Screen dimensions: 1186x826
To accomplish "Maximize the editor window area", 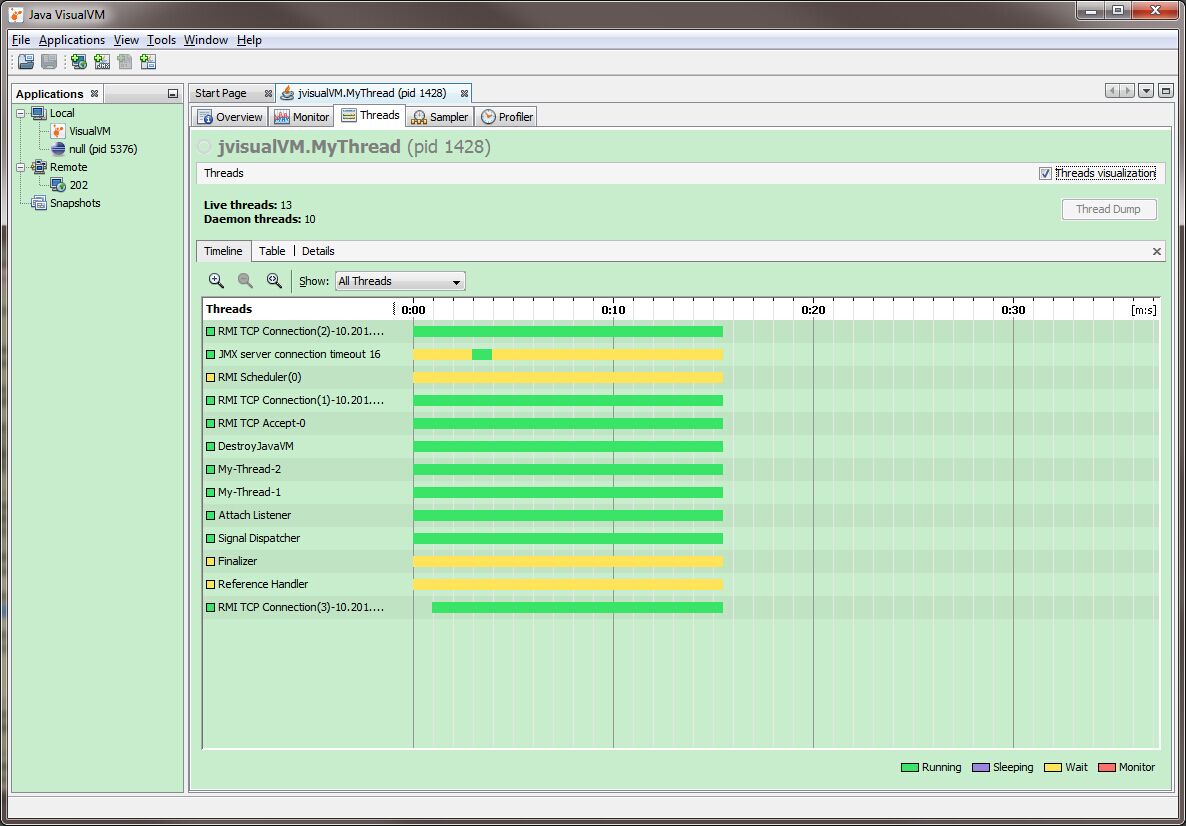I will [x=1166, y=91].
